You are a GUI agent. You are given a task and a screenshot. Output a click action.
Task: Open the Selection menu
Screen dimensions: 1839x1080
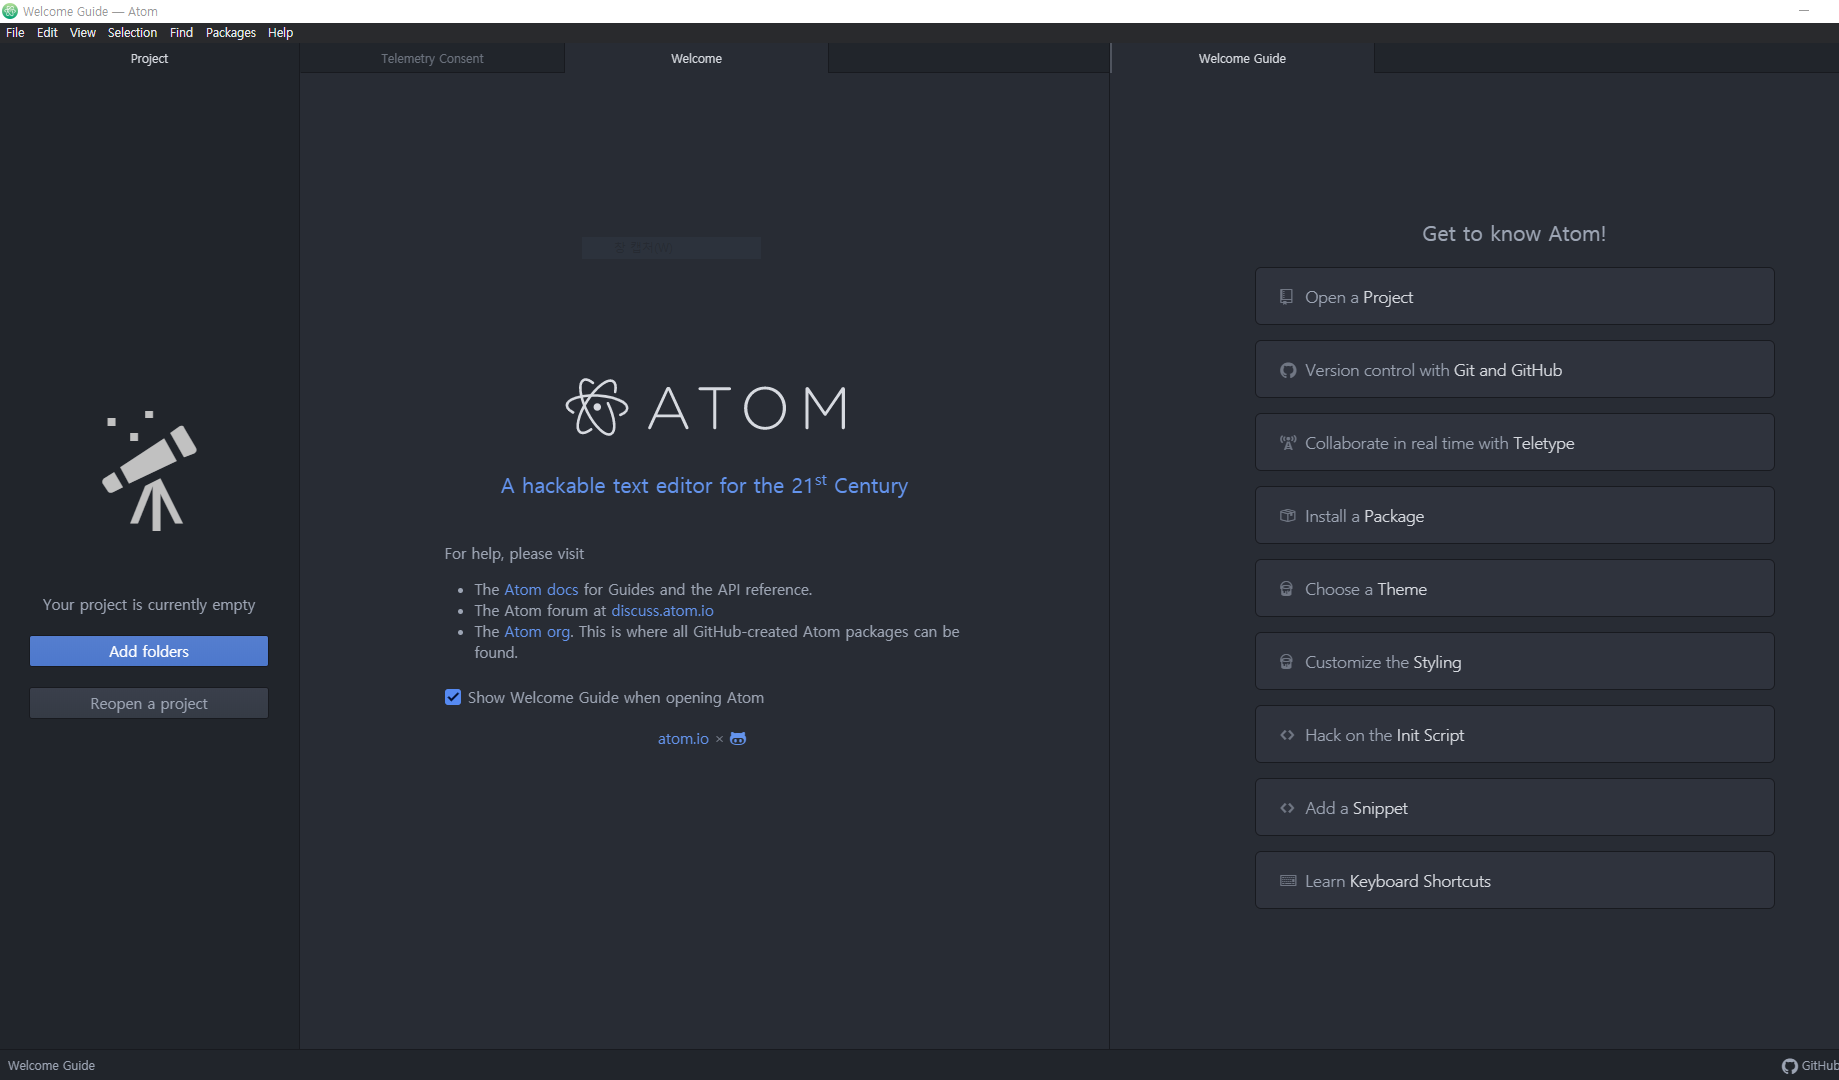(132, 33)
